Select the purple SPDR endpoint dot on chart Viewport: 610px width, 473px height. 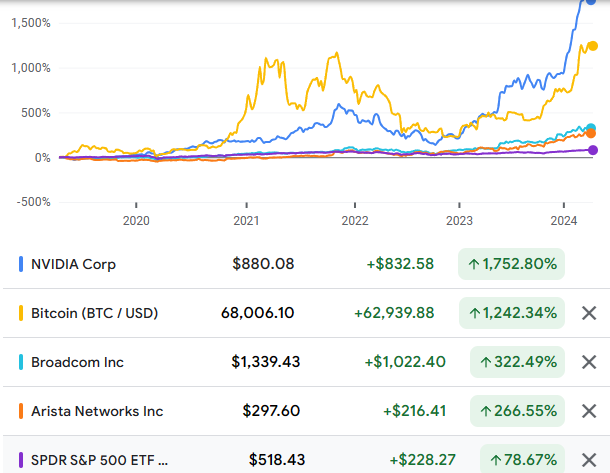point(592,150)
